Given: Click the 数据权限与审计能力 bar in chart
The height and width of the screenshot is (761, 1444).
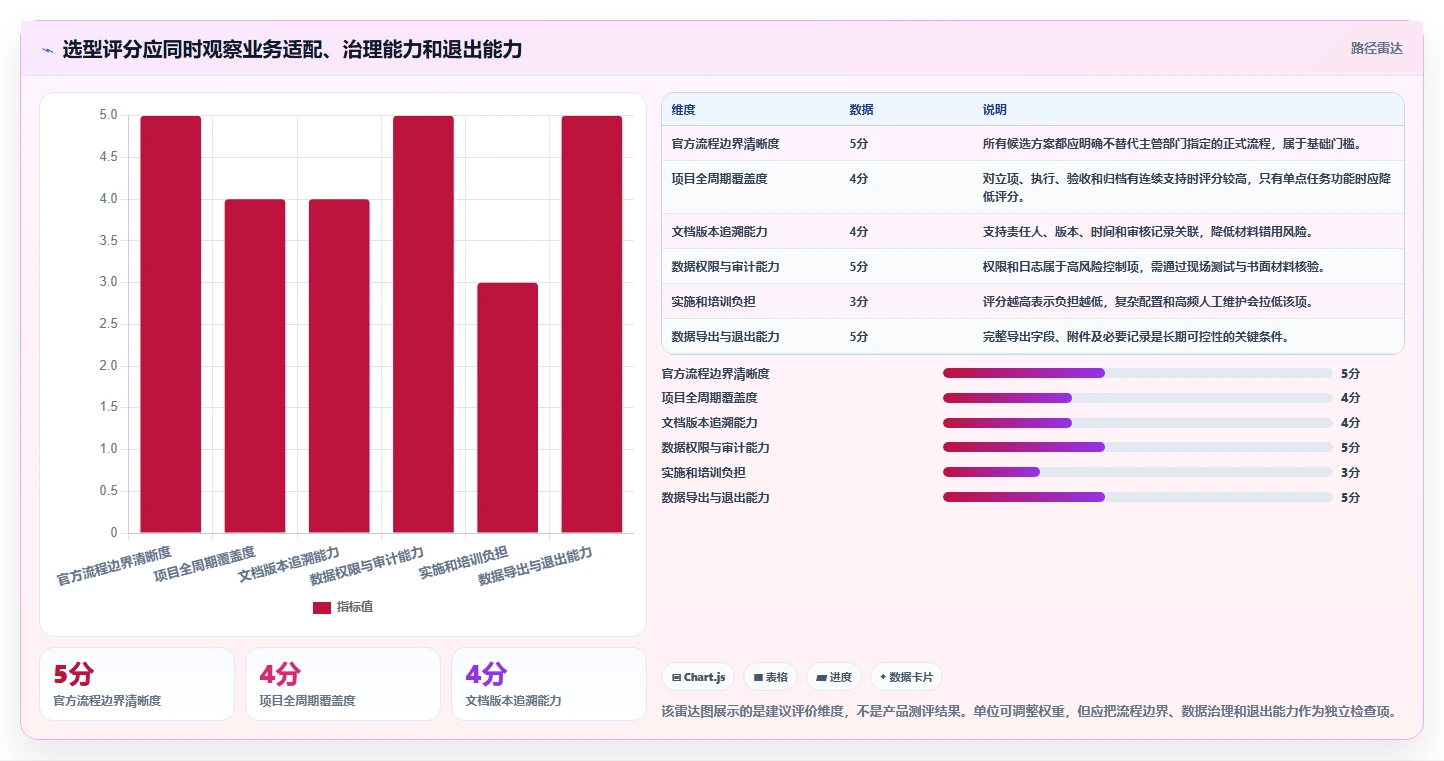Looking at the screenshot, I should [423, 324].
